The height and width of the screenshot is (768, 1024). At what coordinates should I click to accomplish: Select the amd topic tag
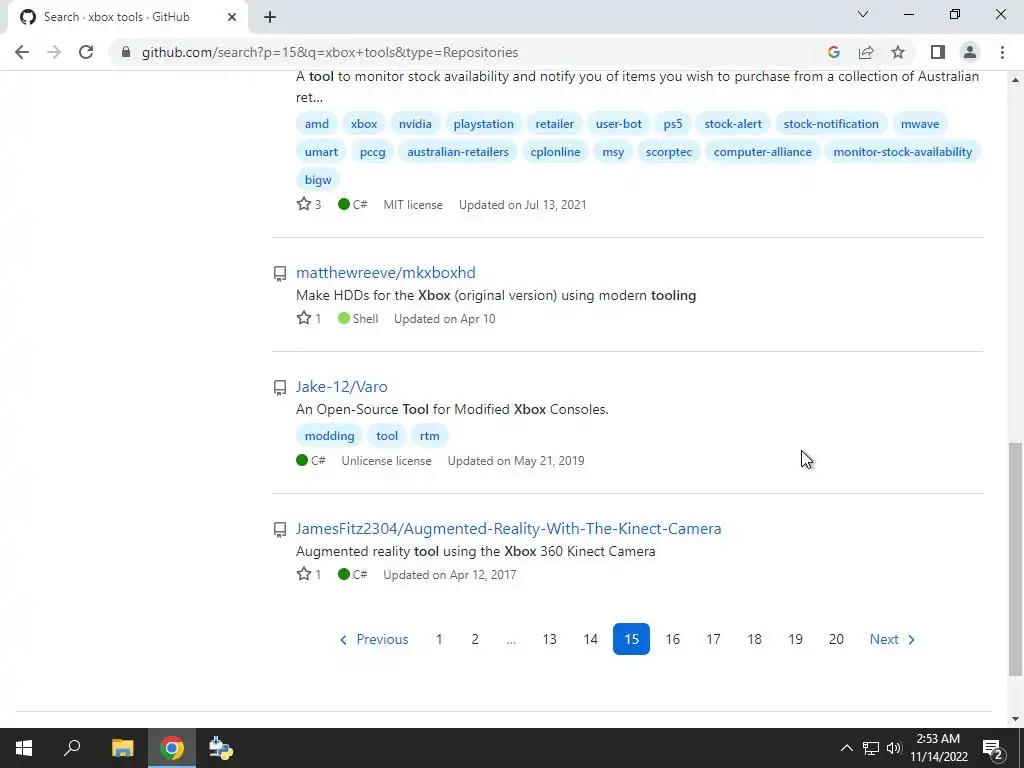click(x=317, y=123)
